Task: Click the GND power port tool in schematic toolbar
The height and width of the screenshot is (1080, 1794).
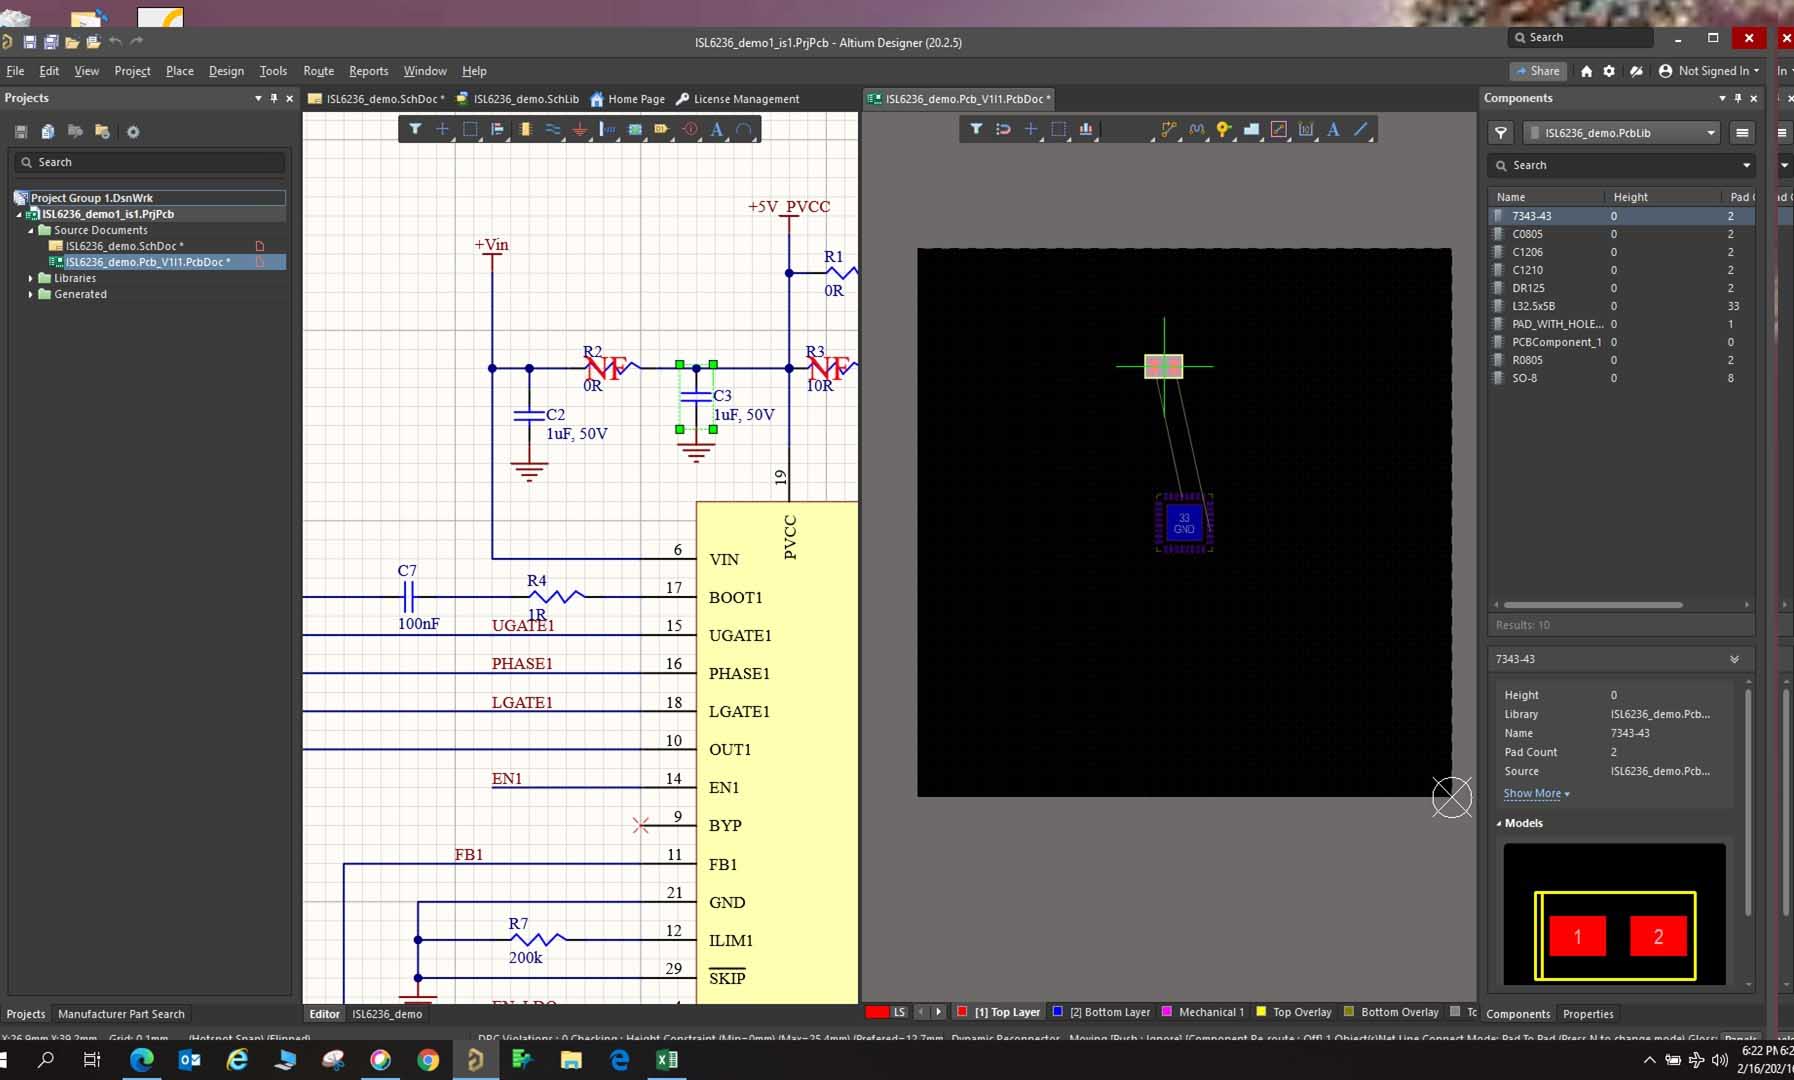Action: (580, 129)
